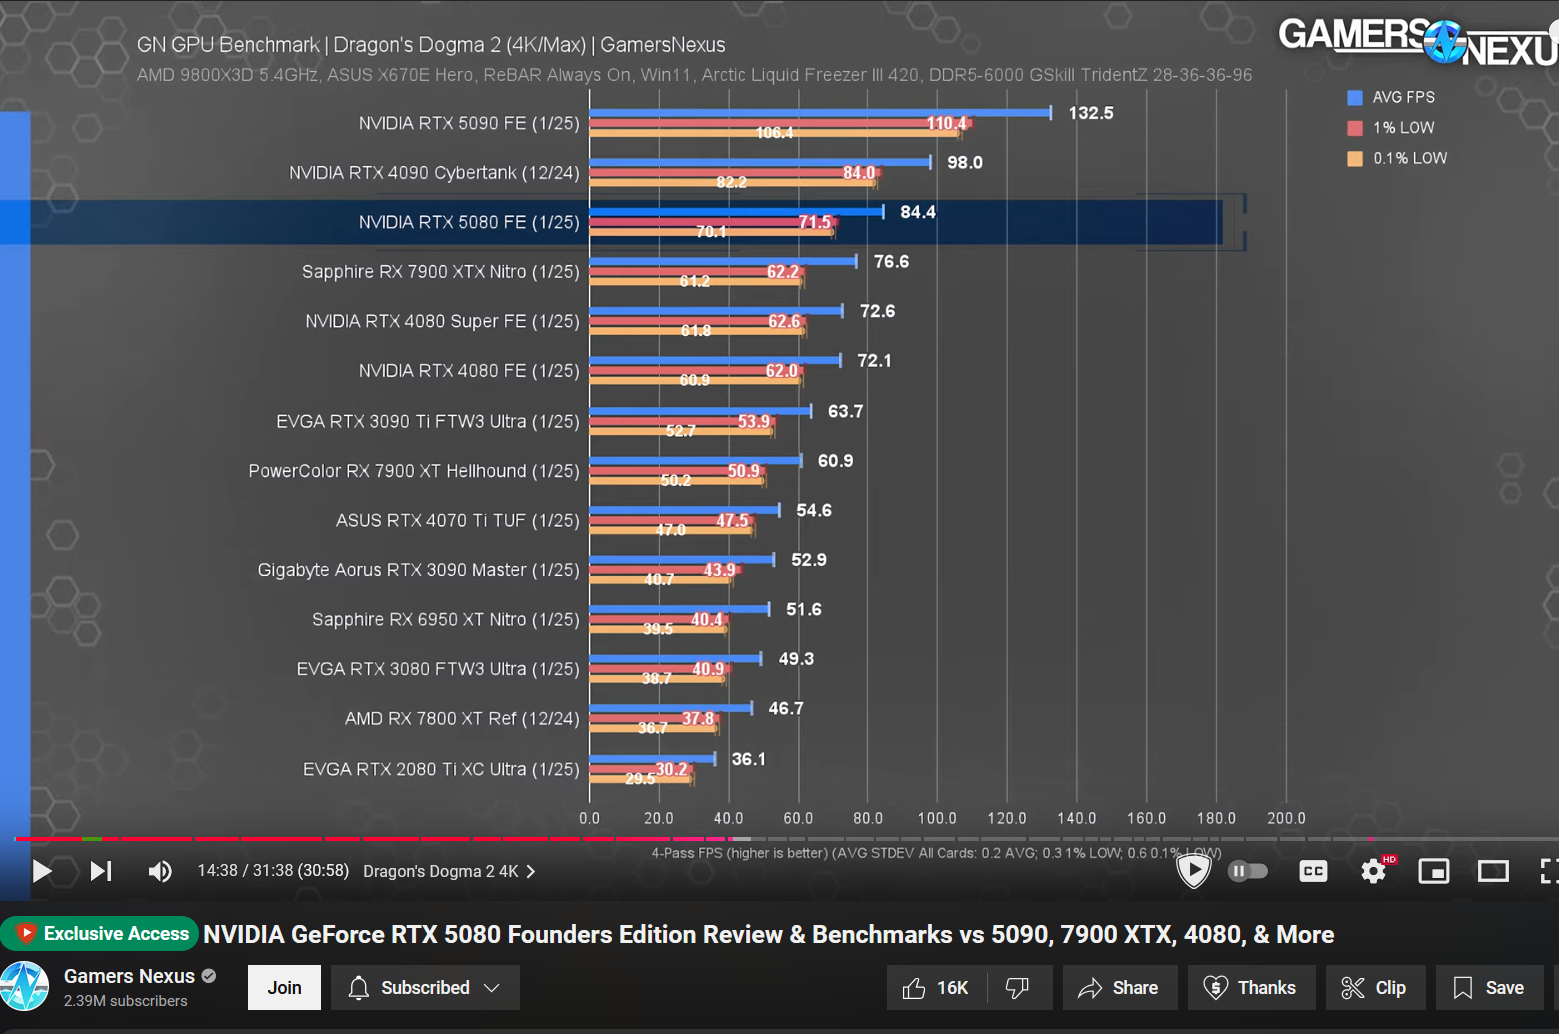The width and height of the screenshot is (1559, 1034).
Task: Click the Join membership button
Action: [284, 988]
